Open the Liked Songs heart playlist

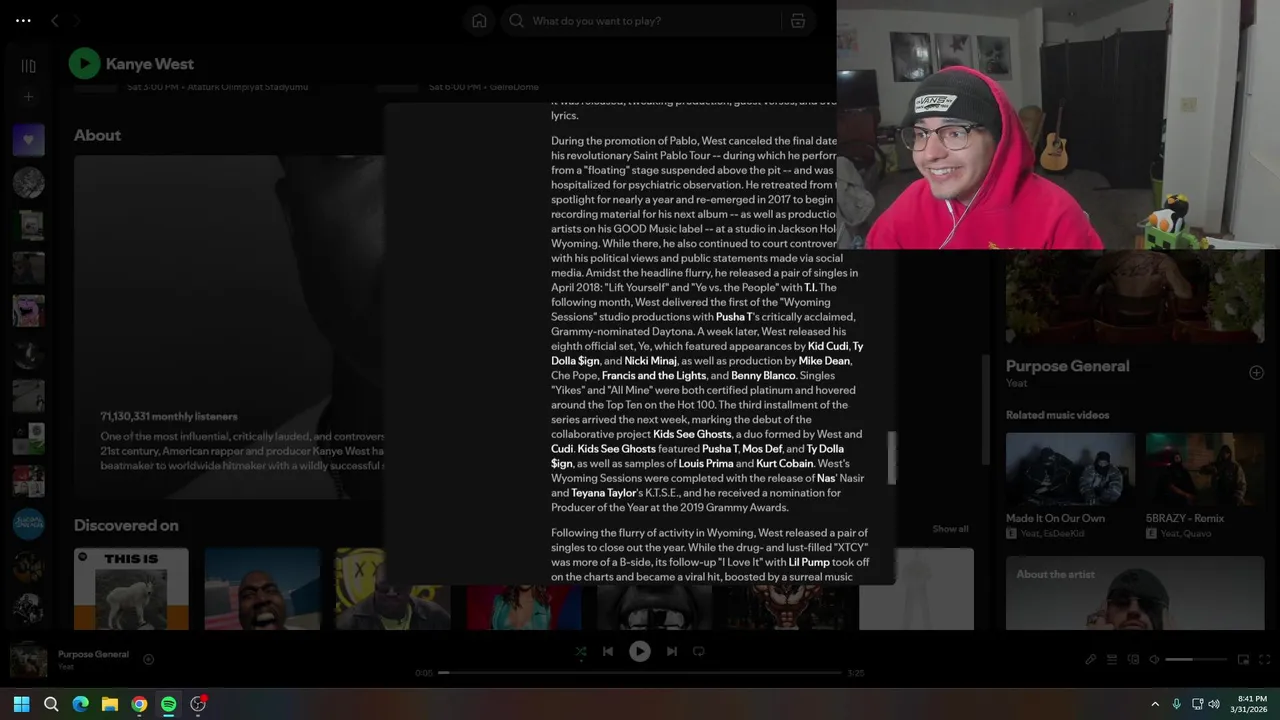[x=28, y=140]
